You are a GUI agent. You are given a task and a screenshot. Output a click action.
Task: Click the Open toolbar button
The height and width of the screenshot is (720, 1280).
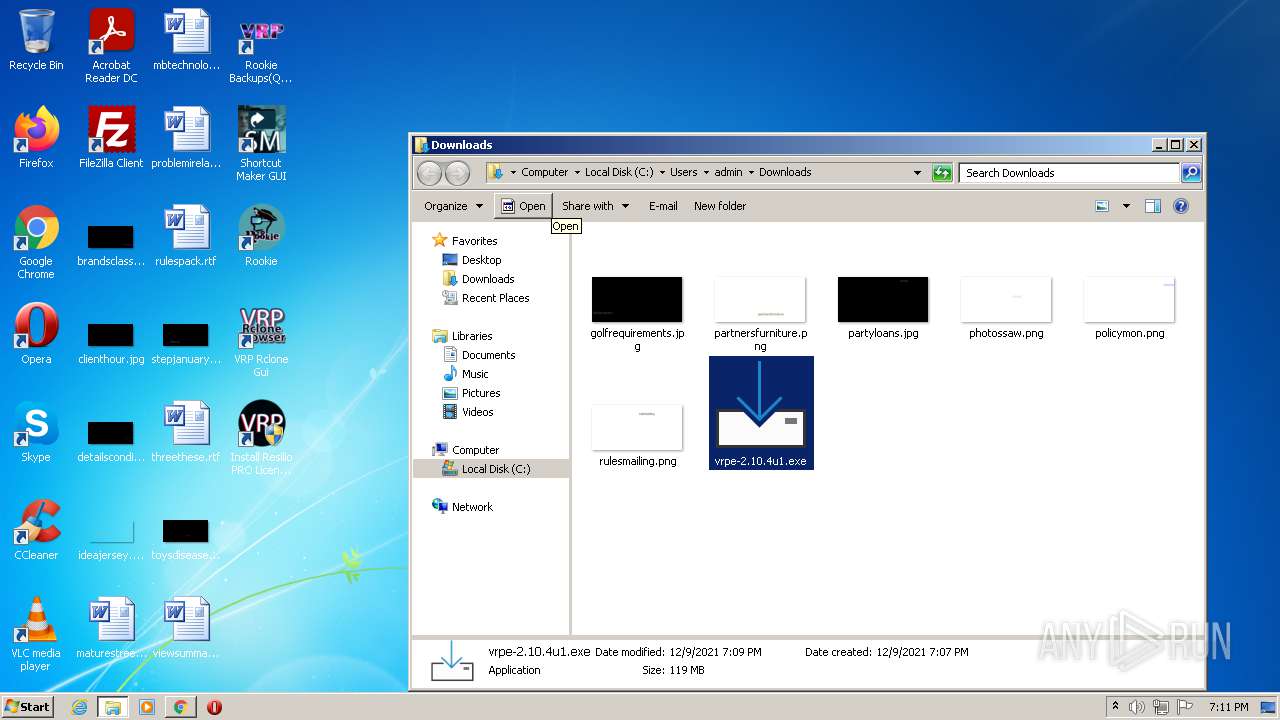coord(523,206)
